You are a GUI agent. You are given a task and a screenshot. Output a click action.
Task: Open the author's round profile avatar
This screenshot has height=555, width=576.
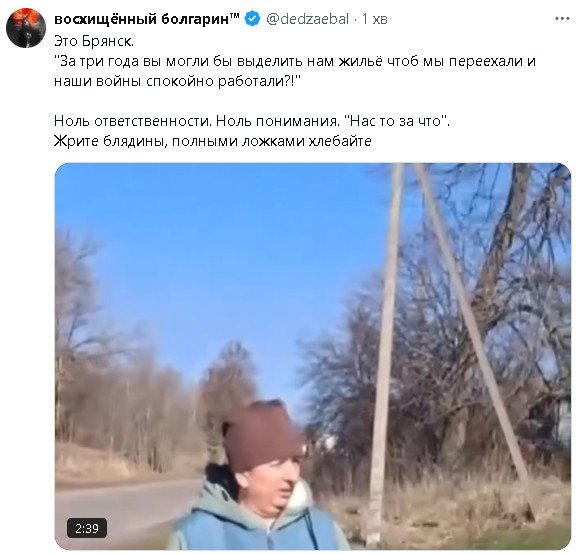coord(26,28)
